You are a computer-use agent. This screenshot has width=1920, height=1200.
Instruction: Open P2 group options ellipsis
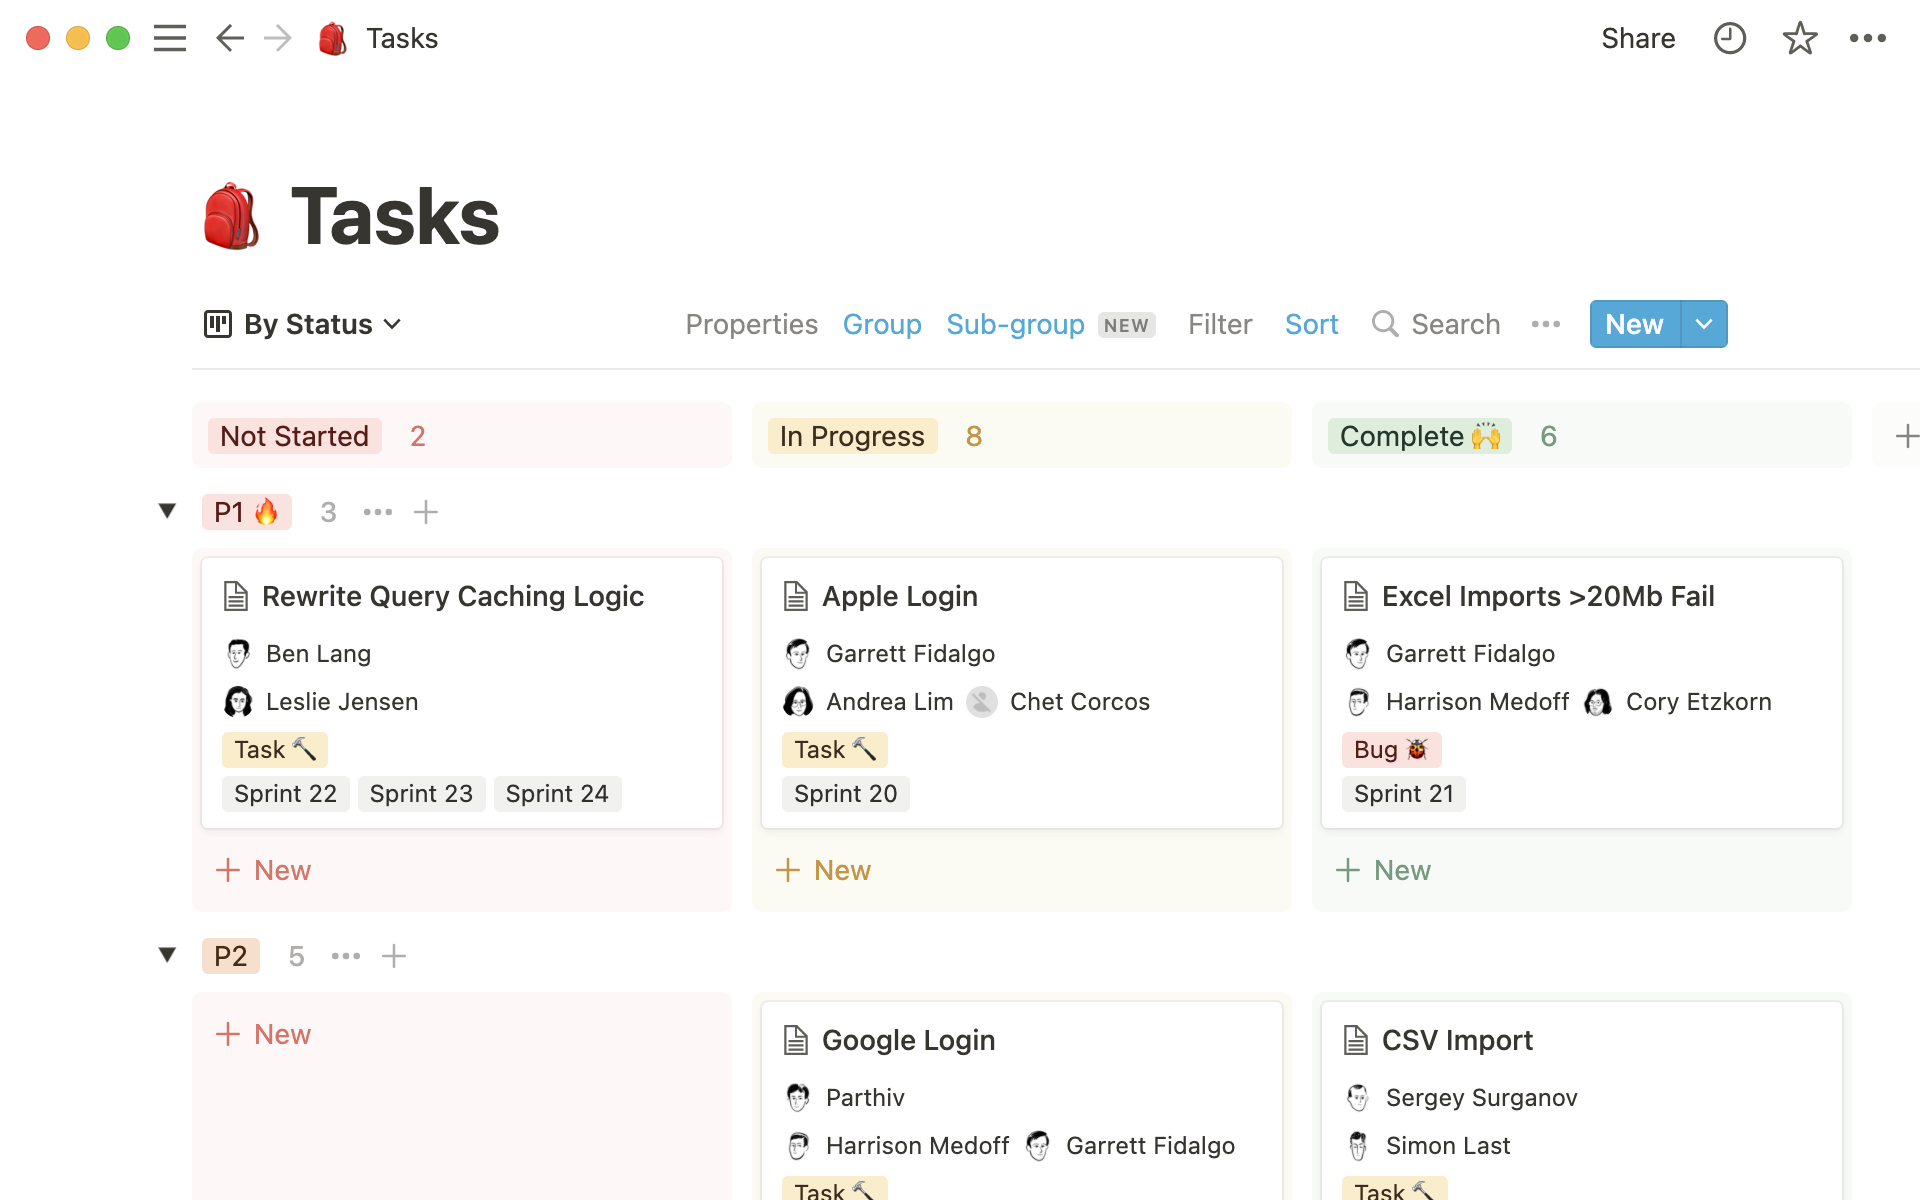(346, 956)
